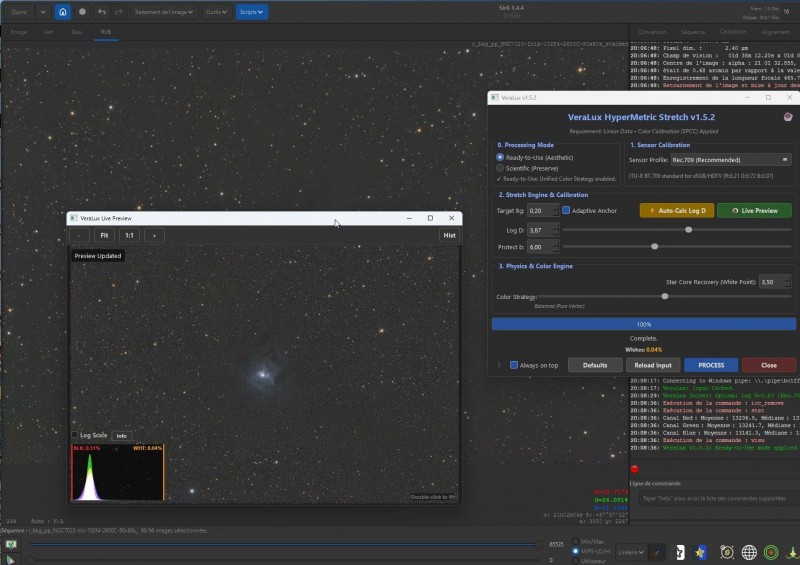Screen dimensions: 800x565
Task: Click the undo arrow icon
Action: tap(102, 12)
